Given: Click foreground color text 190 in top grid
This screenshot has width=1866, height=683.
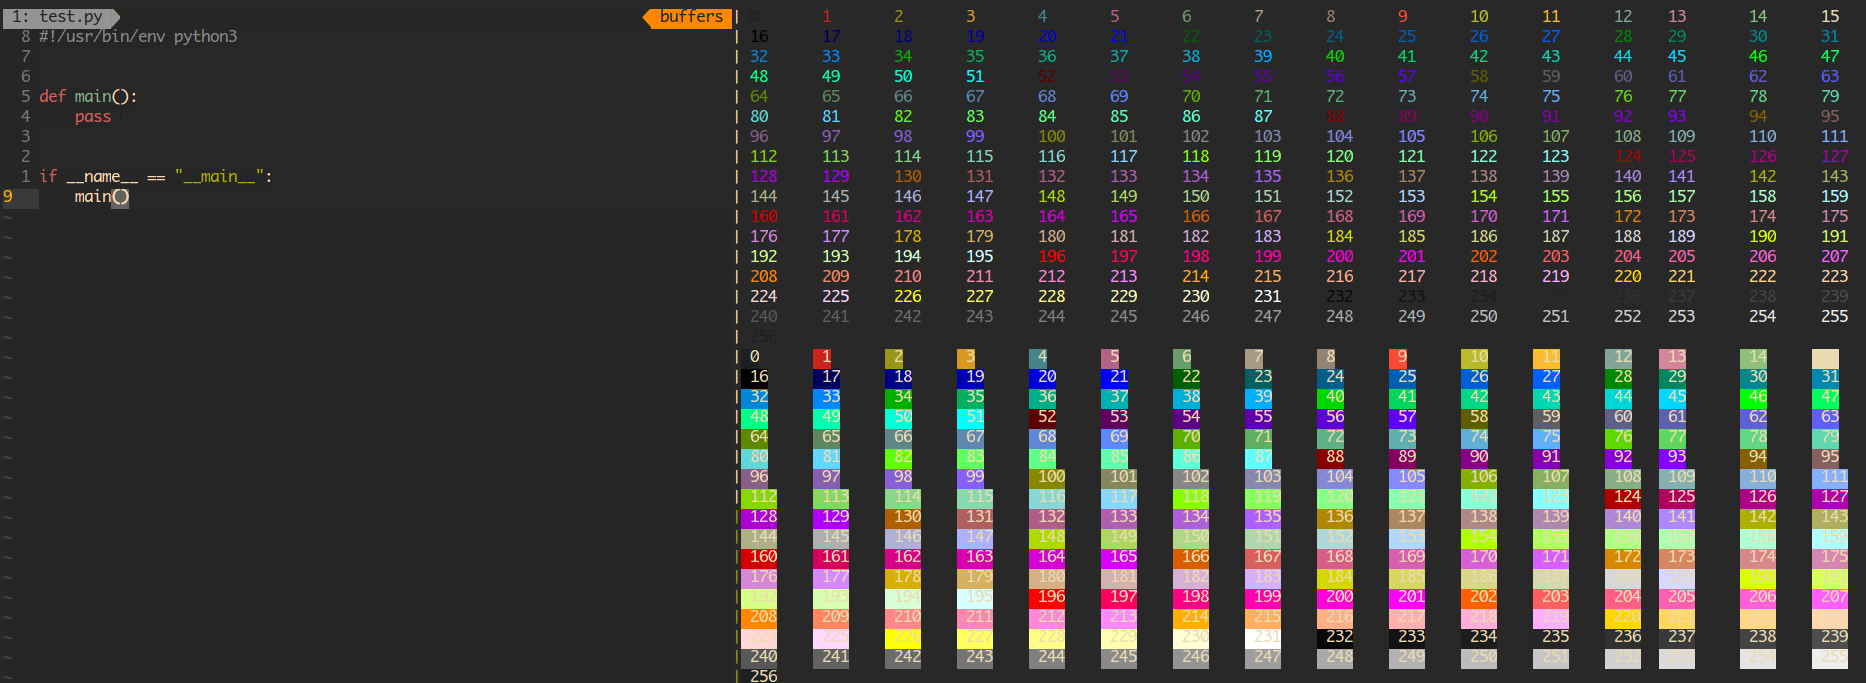Looking at the screenshot, I should (x=1762, y=236).
